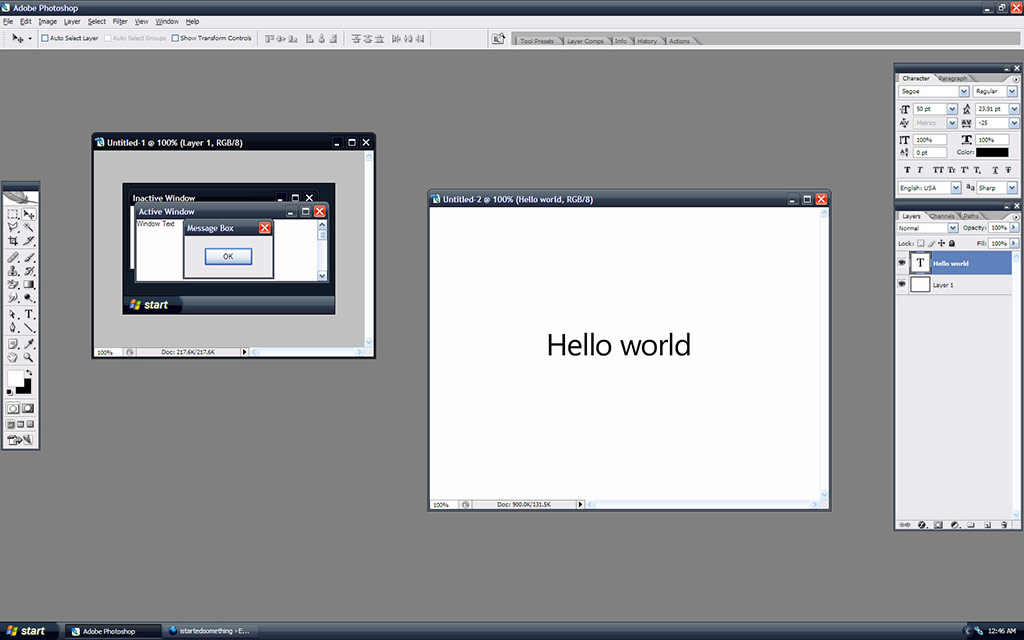Select the Magic Wand tool
Image resolution: width=1024 pixels, height=640 pixels.
point(29,228)
